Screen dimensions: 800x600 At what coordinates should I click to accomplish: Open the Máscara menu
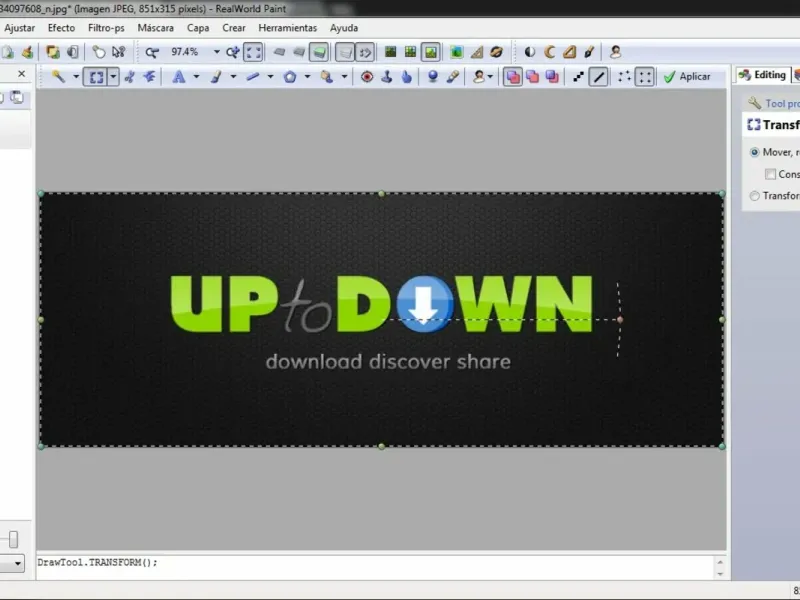(156, 28)
